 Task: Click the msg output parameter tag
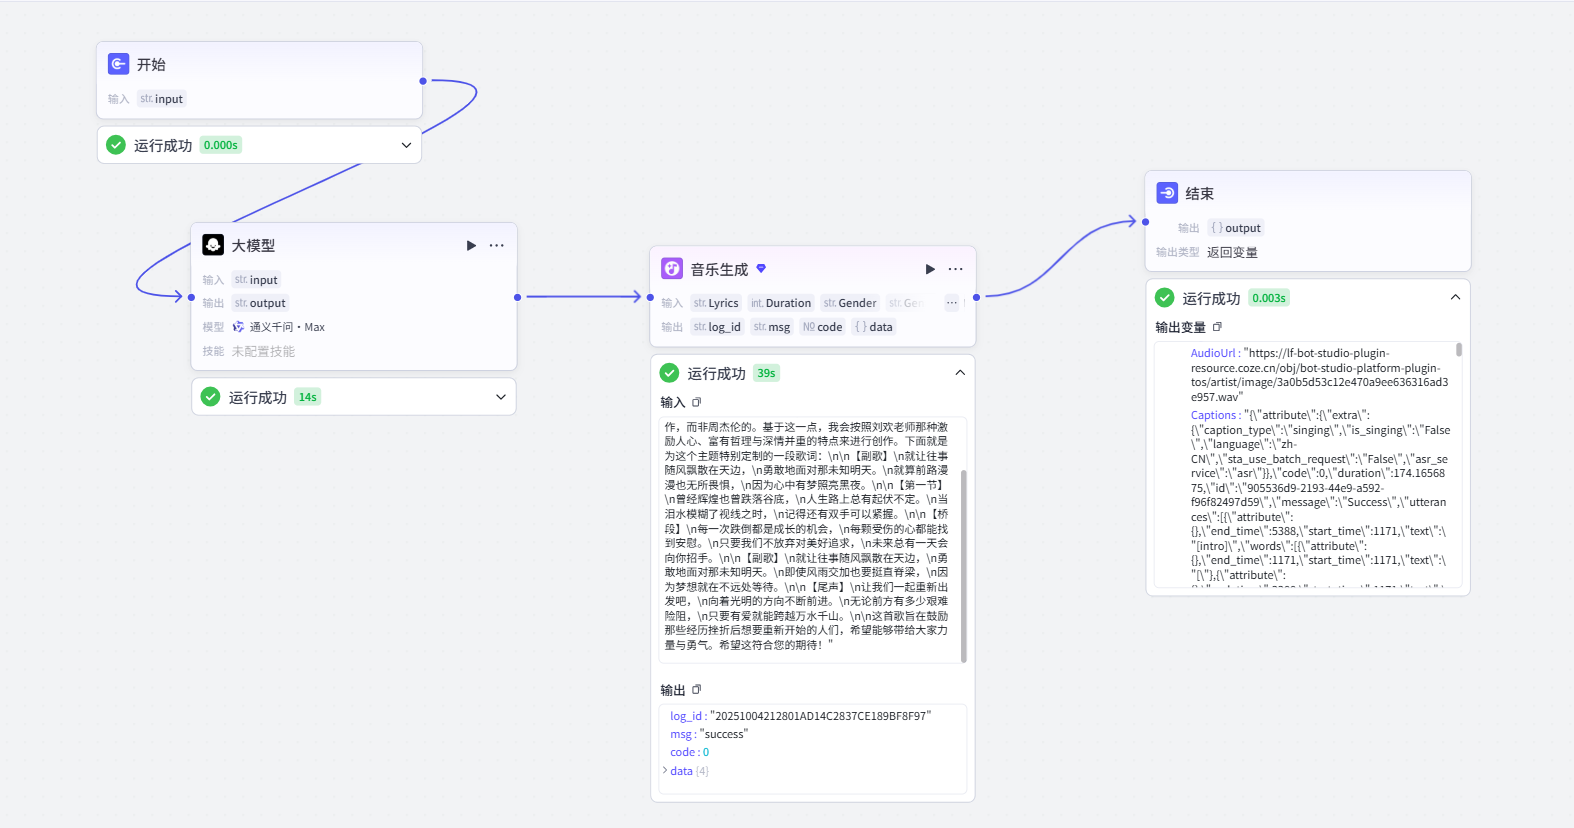click(772, 327)
